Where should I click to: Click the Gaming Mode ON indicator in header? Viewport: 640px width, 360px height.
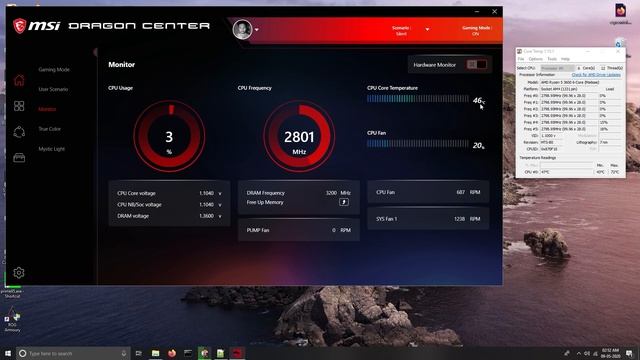[x=476, y=31]
